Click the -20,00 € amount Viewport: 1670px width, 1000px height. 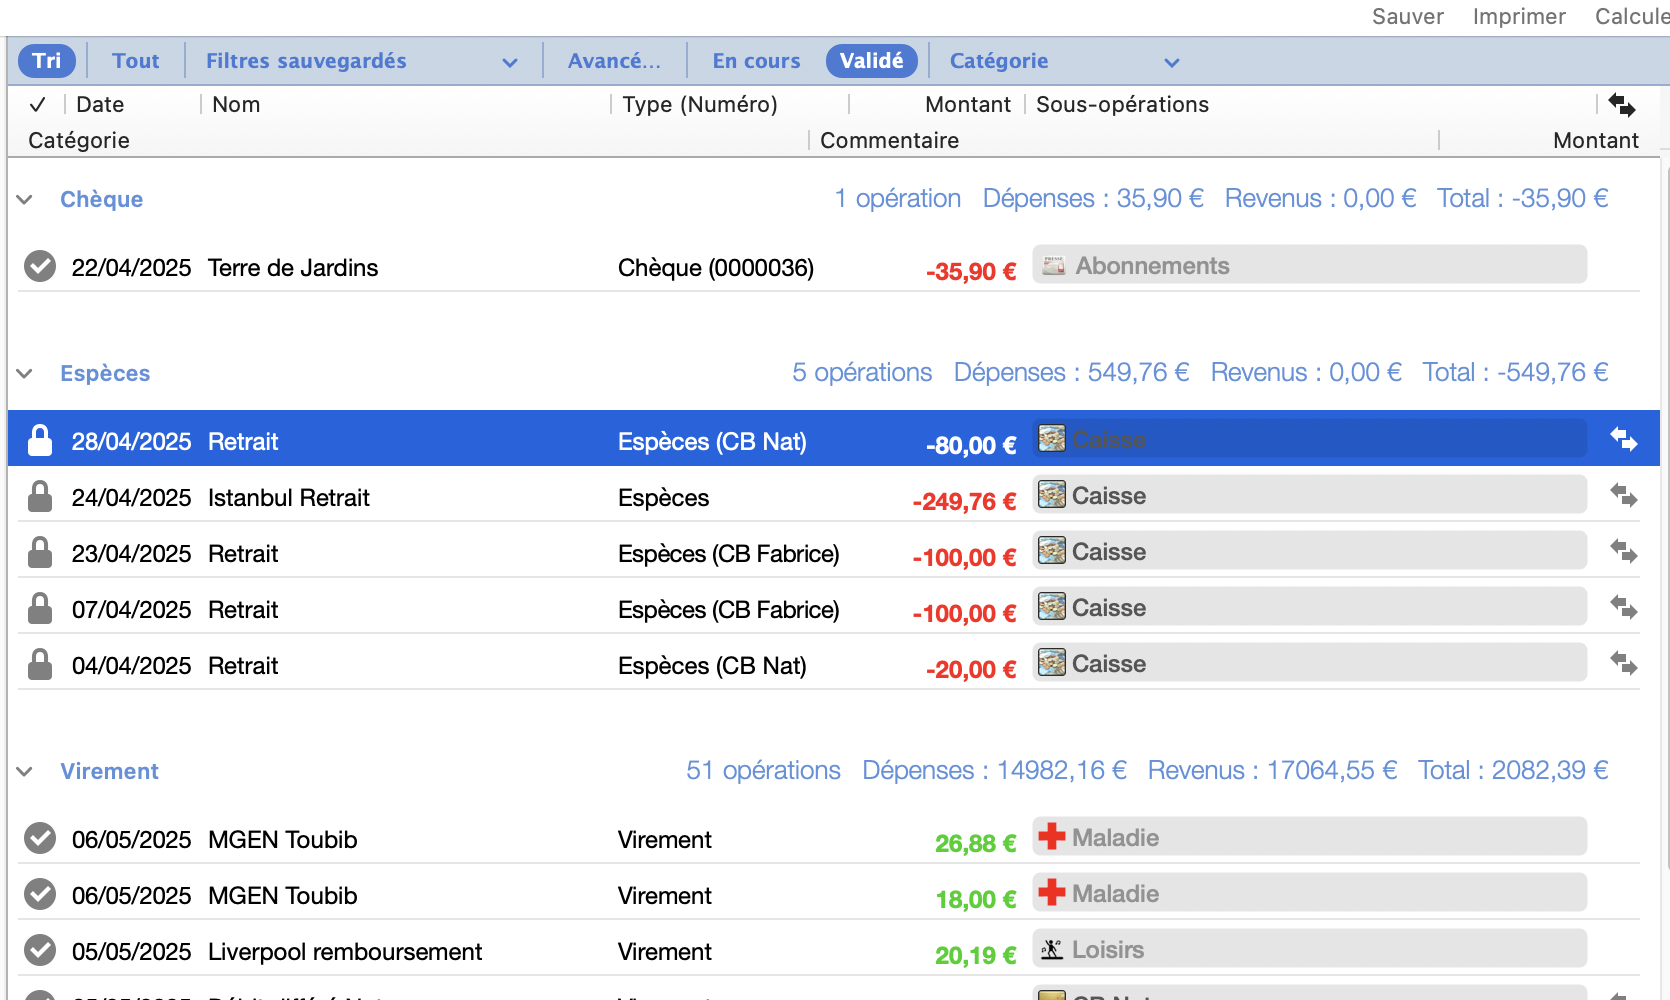tap(971, 669)
